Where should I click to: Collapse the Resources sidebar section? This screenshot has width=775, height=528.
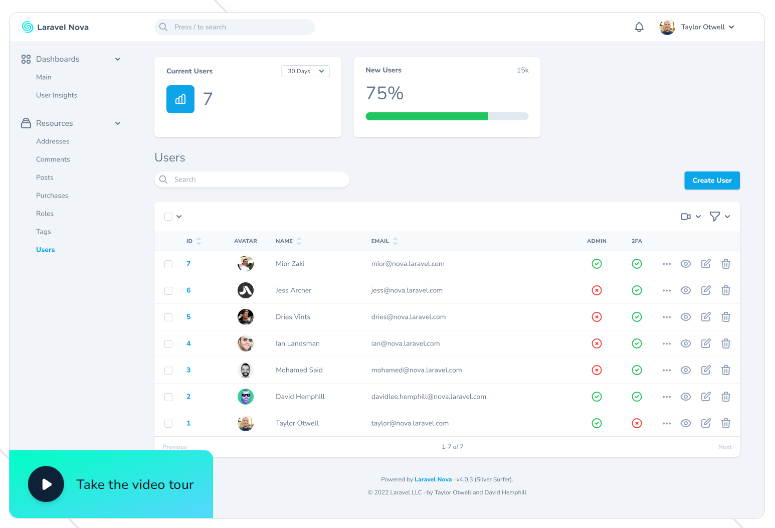(118, 124)
